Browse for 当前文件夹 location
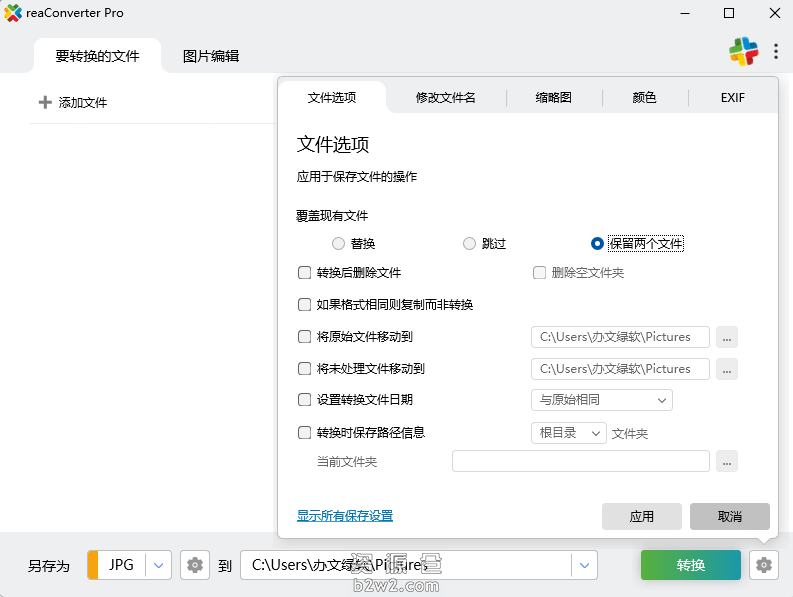 727,461
